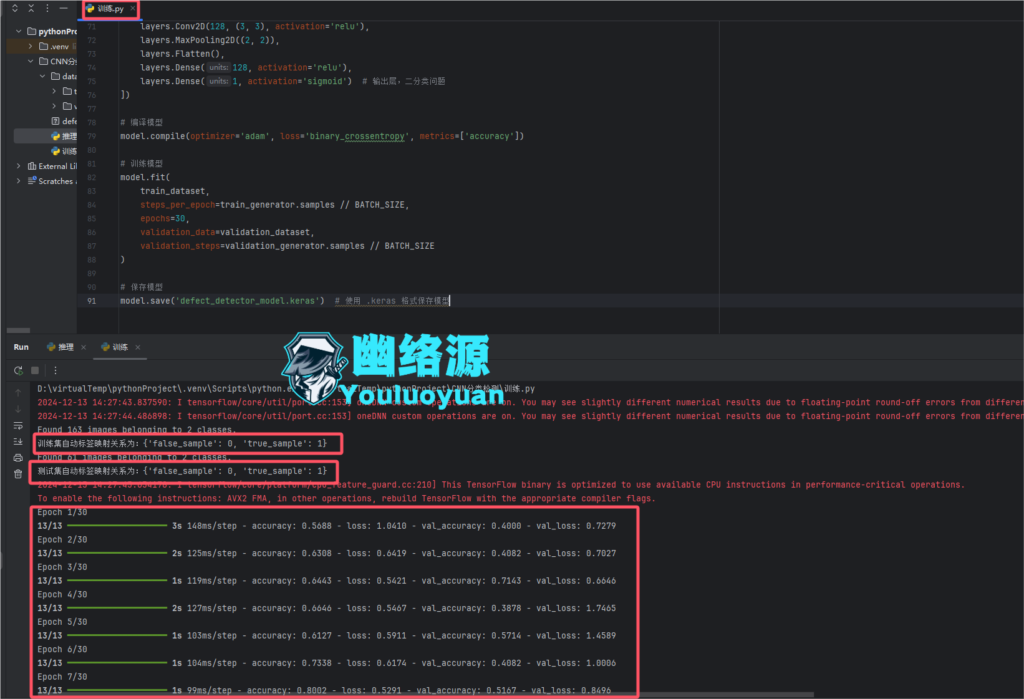
Task: Click the Run tool window label
Action: [21, 348]
